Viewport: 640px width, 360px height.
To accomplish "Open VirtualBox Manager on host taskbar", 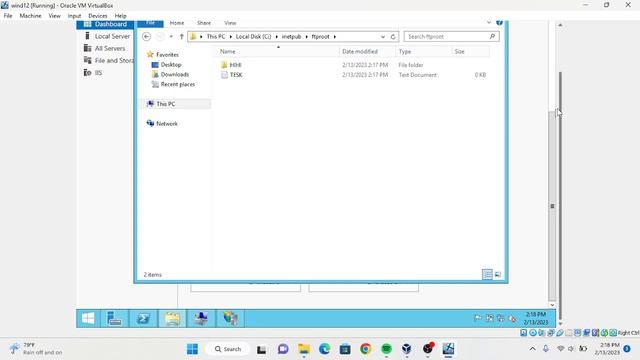I will 407,349.
